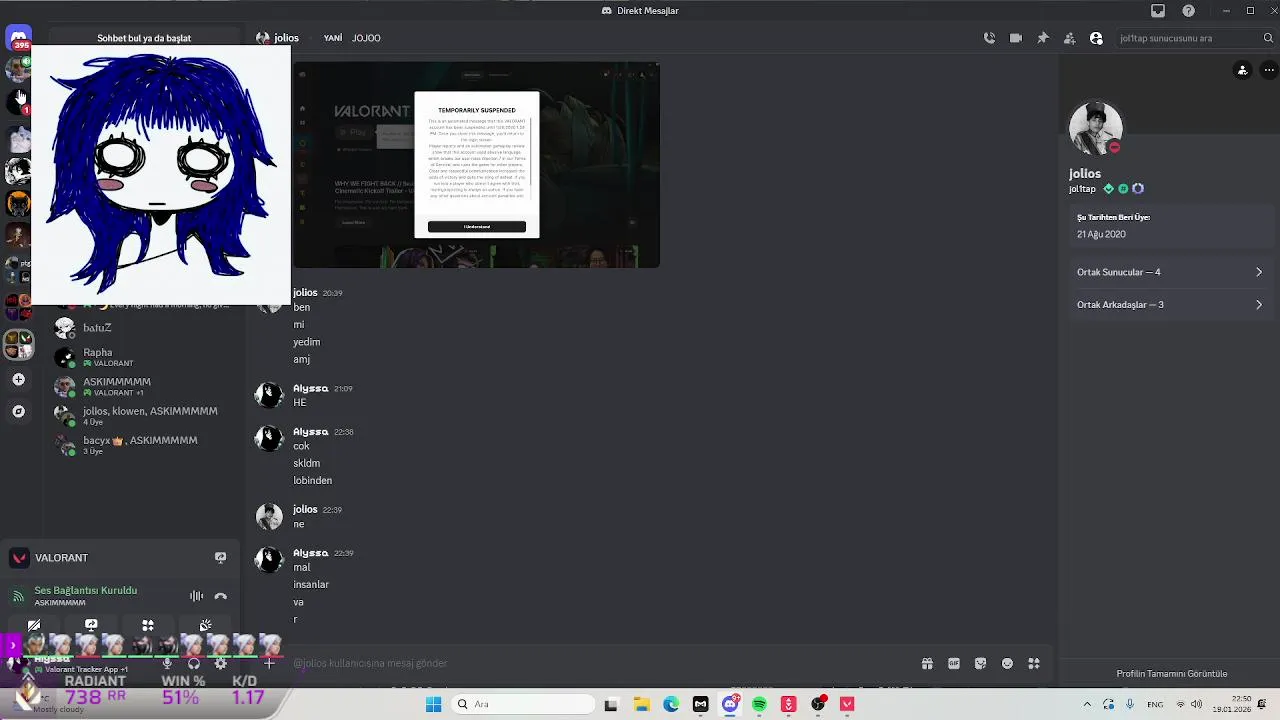Toggle noise suppression waveform icon
The width and height of the screenshot is (1280, 720).
click(x=196, y=596)
